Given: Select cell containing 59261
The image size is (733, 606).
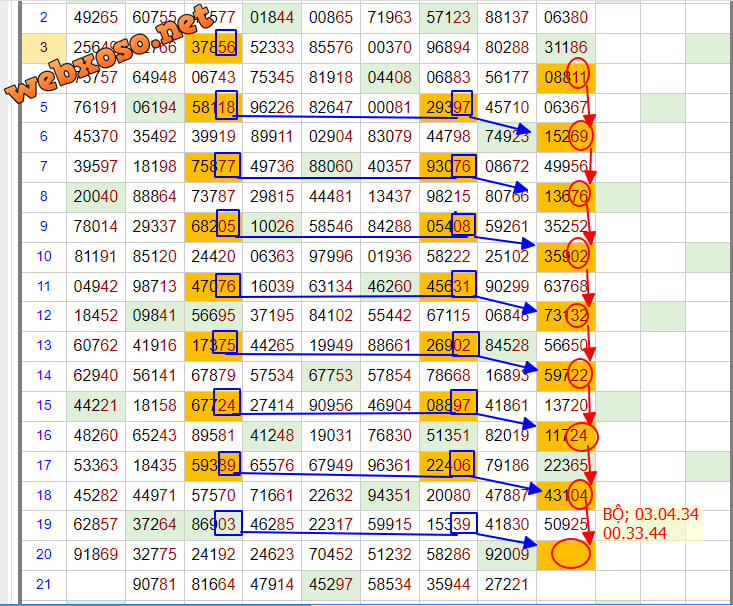Looking at the screenshot, I should [507, 226].
